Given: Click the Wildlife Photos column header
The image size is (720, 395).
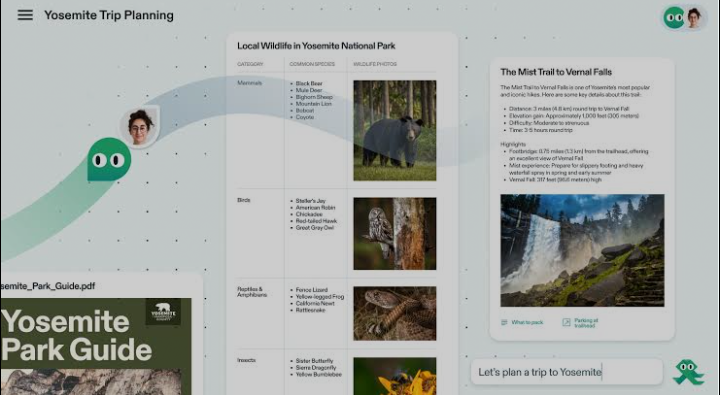Looking at the screenshot, I should coord(375,64).
